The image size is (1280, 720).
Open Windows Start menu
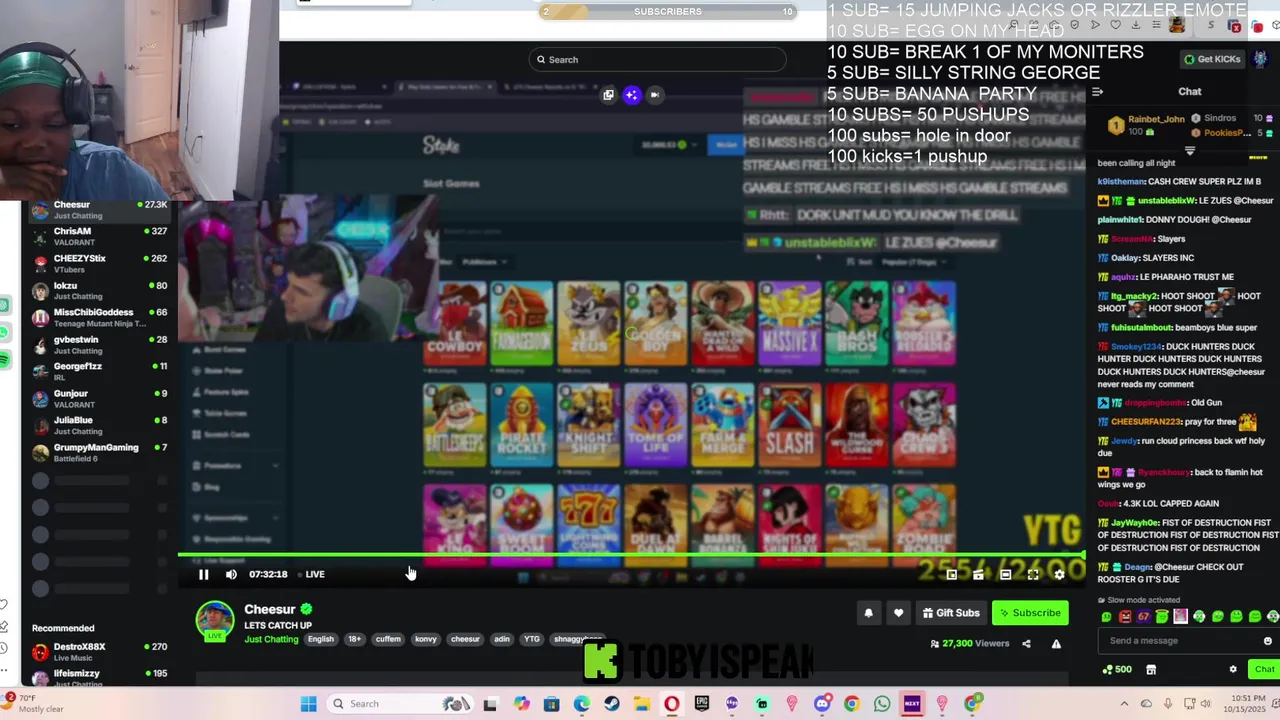coord(308,704)
